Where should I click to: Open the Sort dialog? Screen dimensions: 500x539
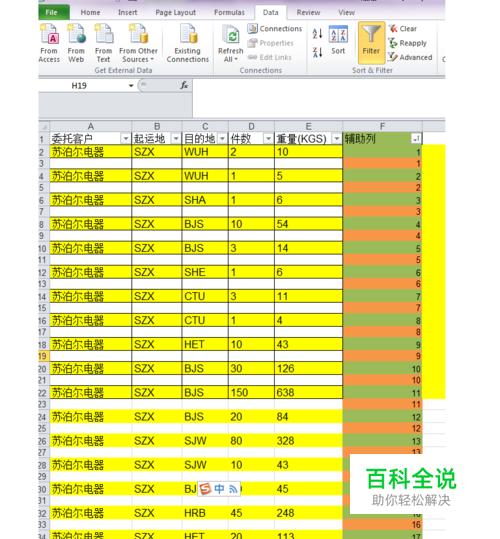tap(338, 40)
